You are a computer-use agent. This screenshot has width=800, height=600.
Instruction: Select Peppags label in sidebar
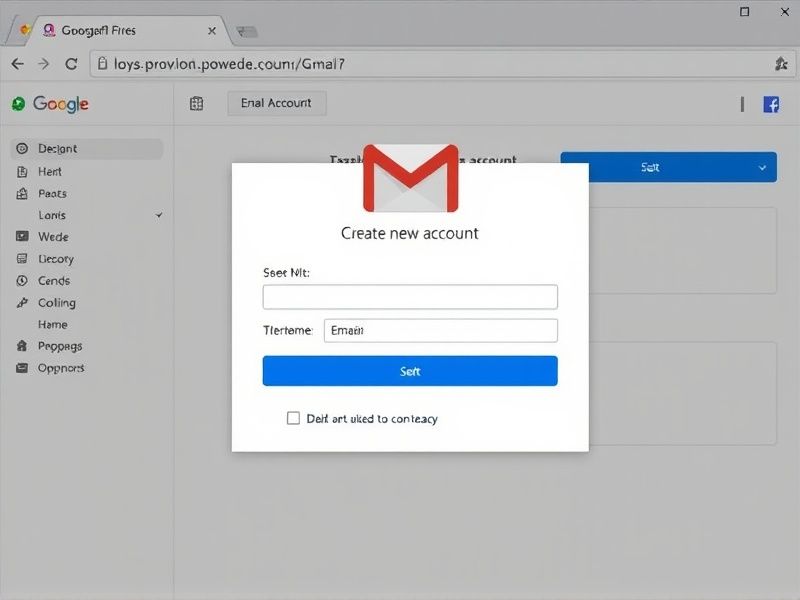tap(60, 346)
